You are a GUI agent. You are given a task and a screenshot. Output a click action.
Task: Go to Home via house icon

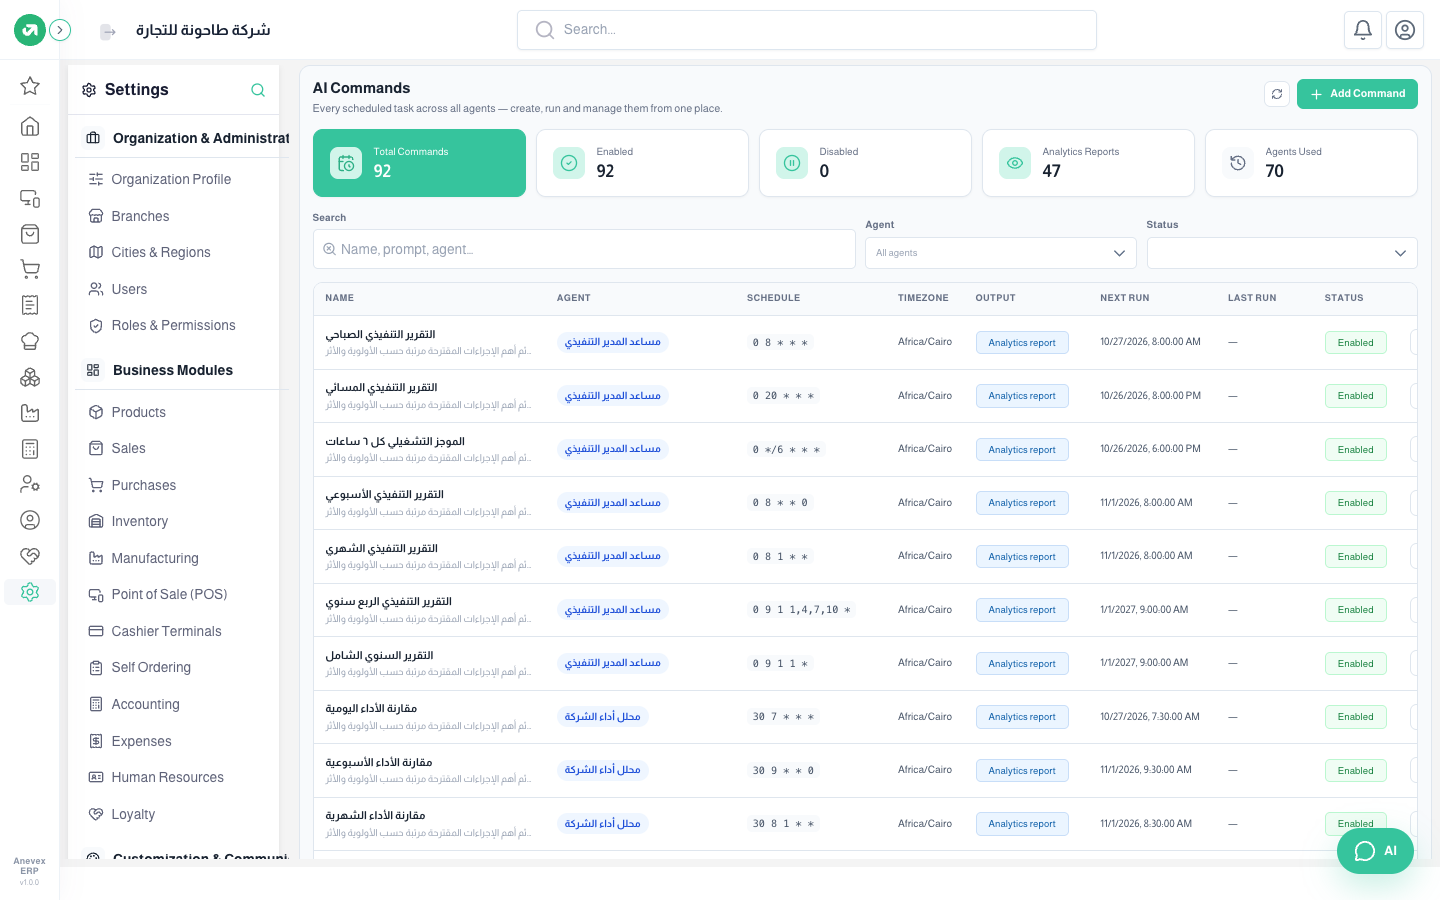pyautogui.click(x=30, y=126)
